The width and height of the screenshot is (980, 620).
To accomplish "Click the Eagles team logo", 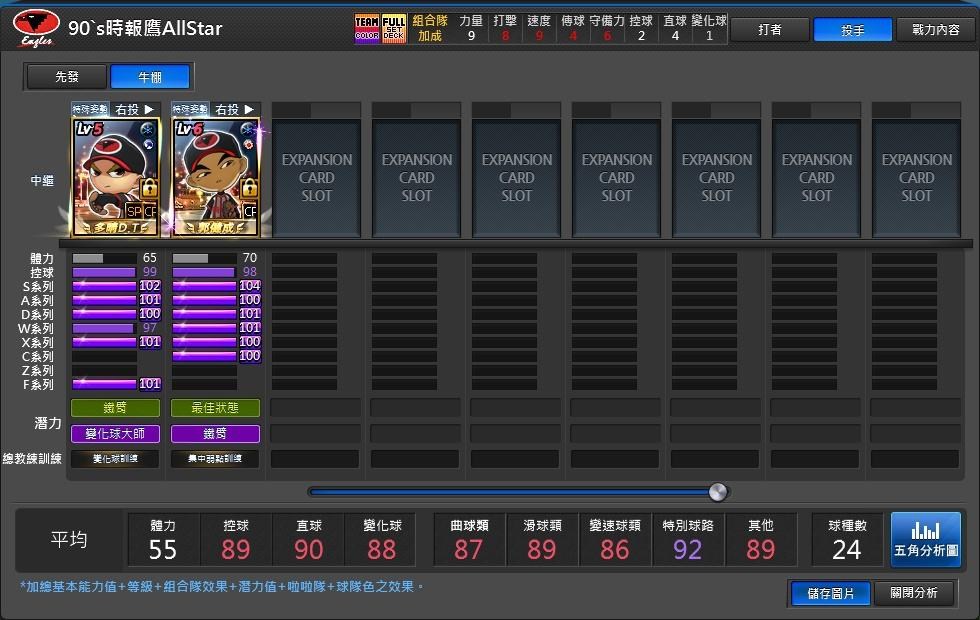I will [x=36, y=28].
